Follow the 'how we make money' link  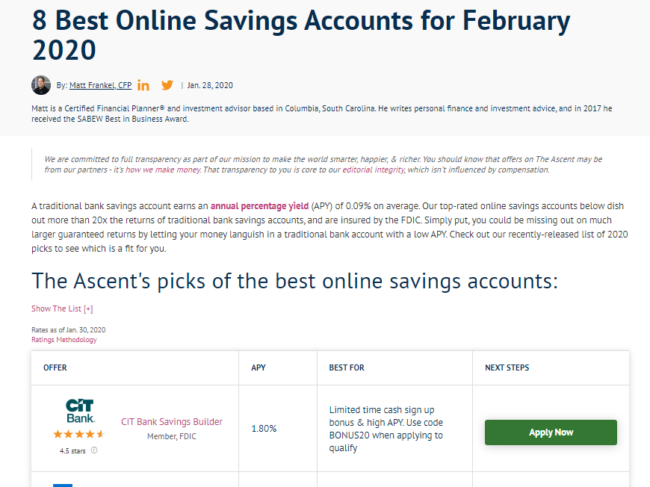(163, 170)
